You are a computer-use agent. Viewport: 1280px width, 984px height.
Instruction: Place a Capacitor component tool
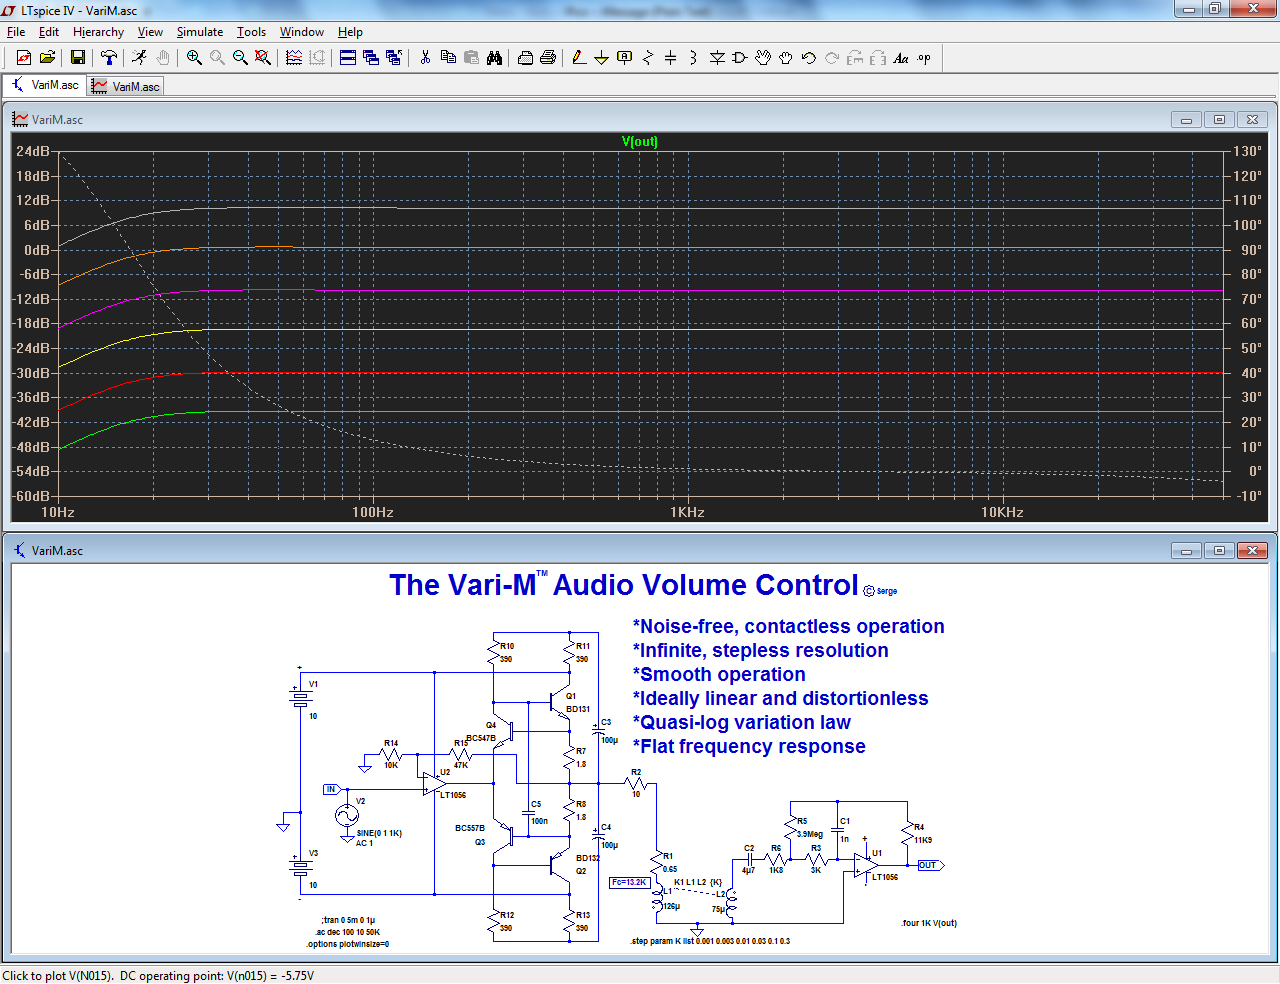click(x=671, y=58)
